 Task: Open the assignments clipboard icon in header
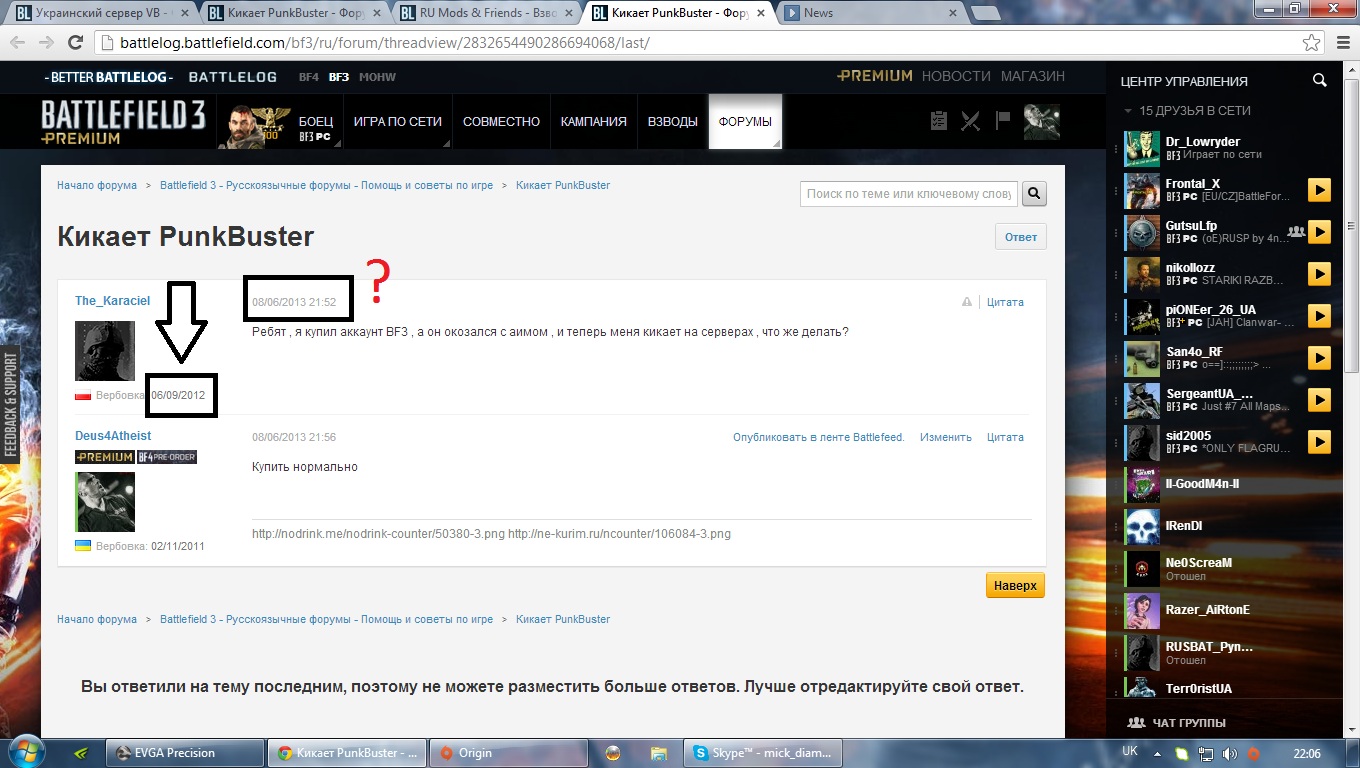tap(938, 121)
